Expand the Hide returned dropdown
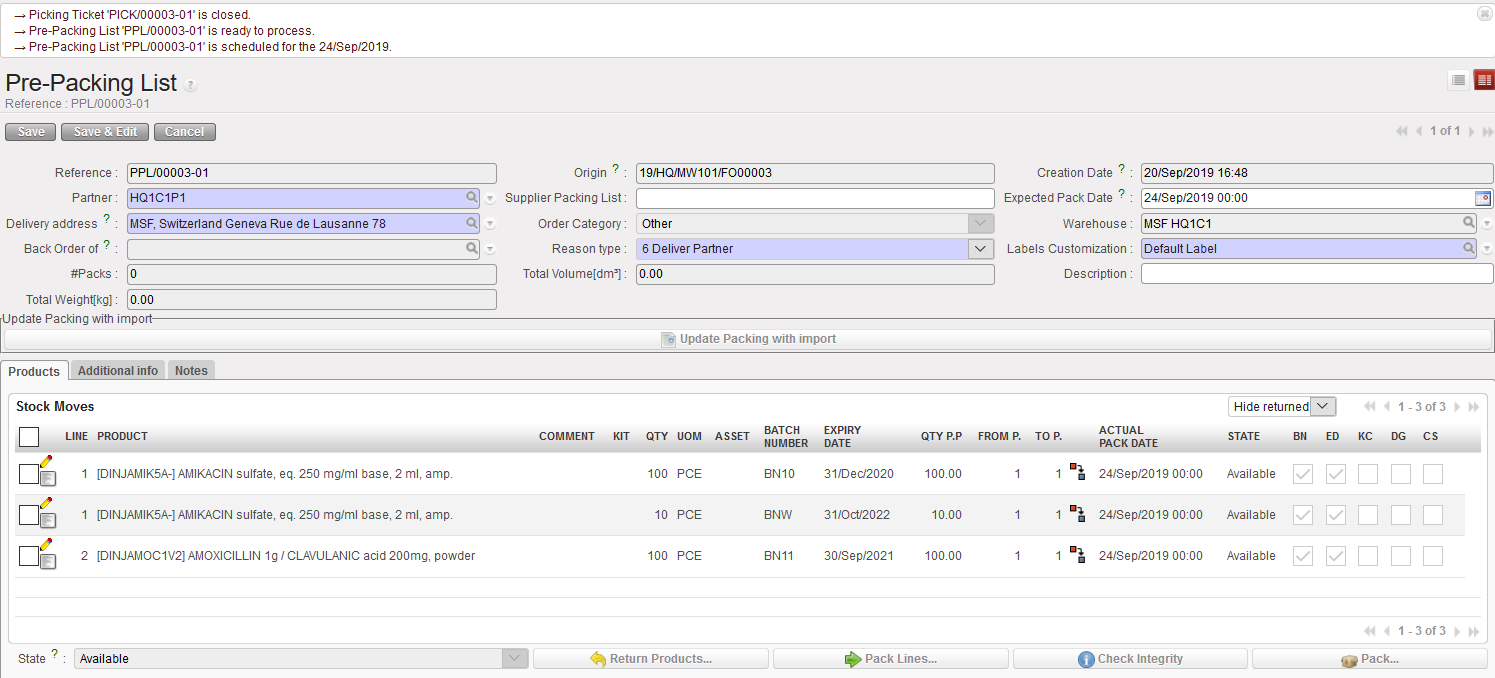Screen dimensions: 1495x678 [1323, 406]
